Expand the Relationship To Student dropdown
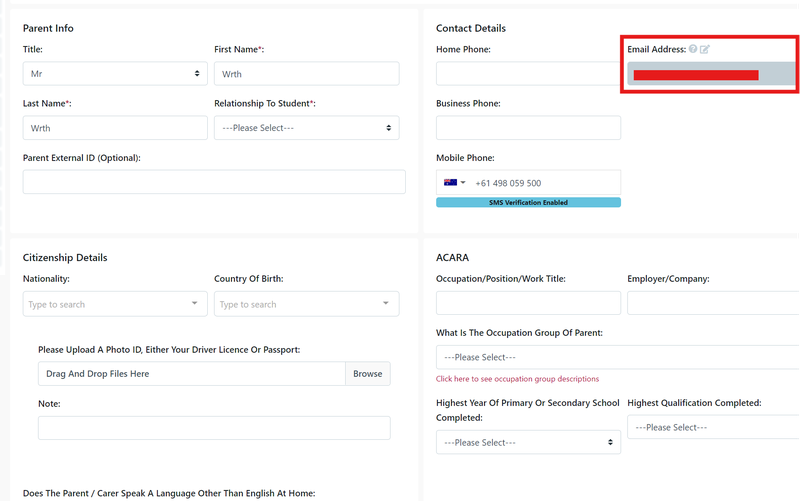Image resolution: width=800 pixels, height=501 pixels. point(306,128)
